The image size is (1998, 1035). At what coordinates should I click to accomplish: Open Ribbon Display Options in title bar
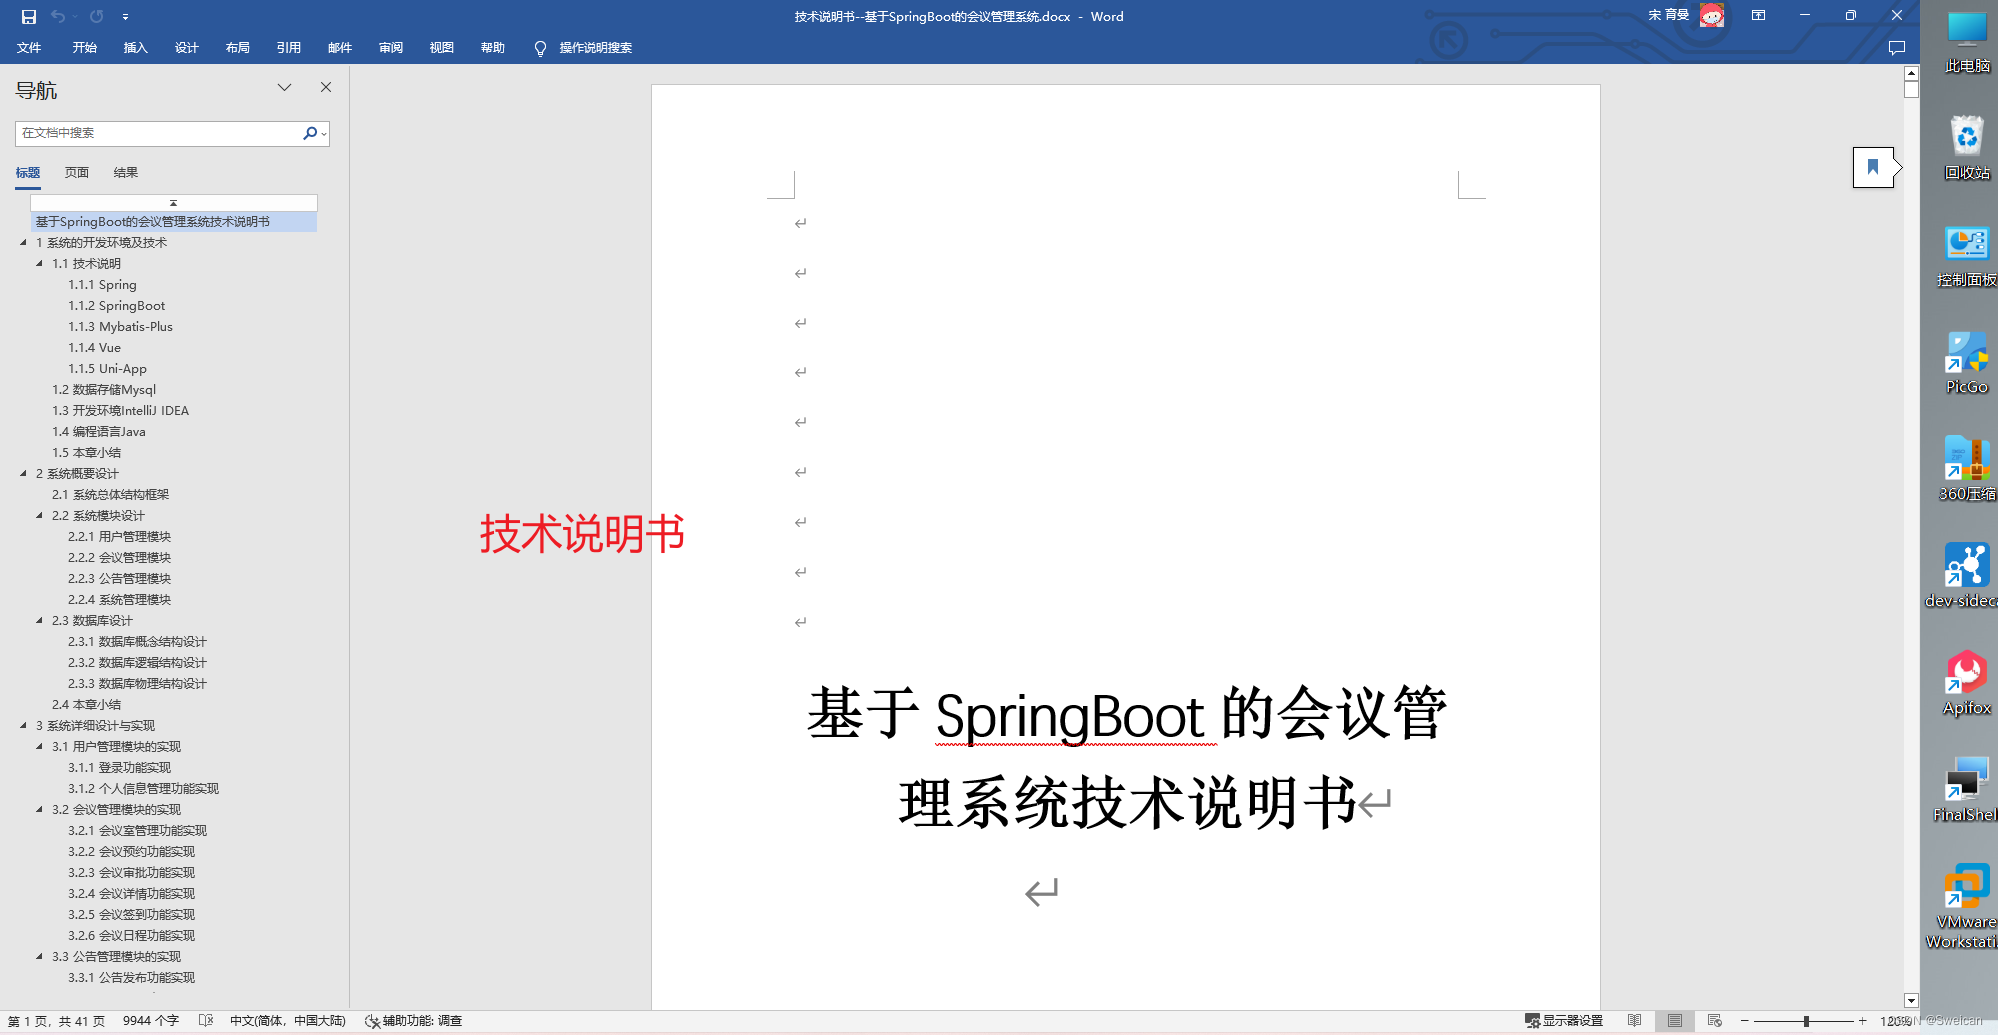click(x=1758, y=15)
